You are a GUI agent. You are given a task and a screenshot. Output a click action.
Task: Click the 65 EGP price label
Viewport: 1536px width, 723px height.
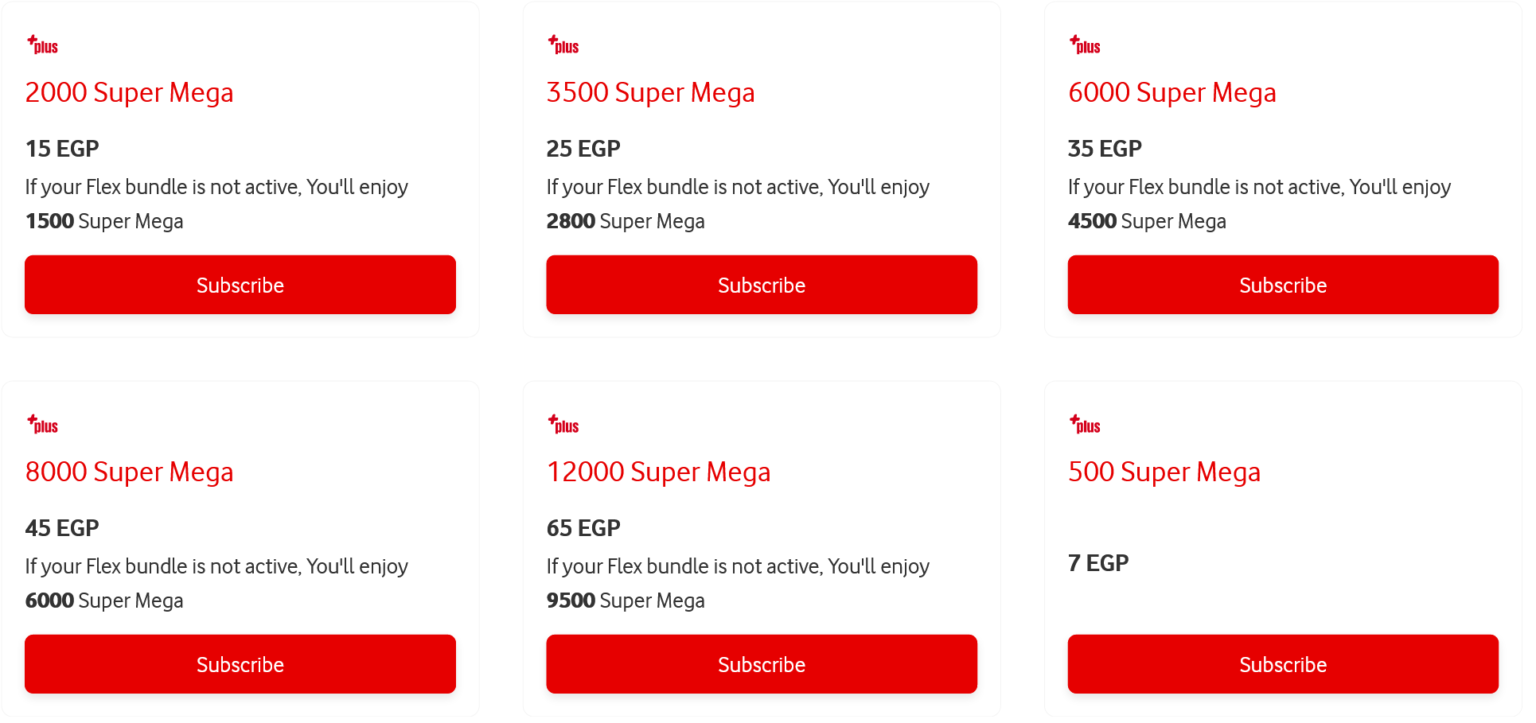tap(583, 528)
